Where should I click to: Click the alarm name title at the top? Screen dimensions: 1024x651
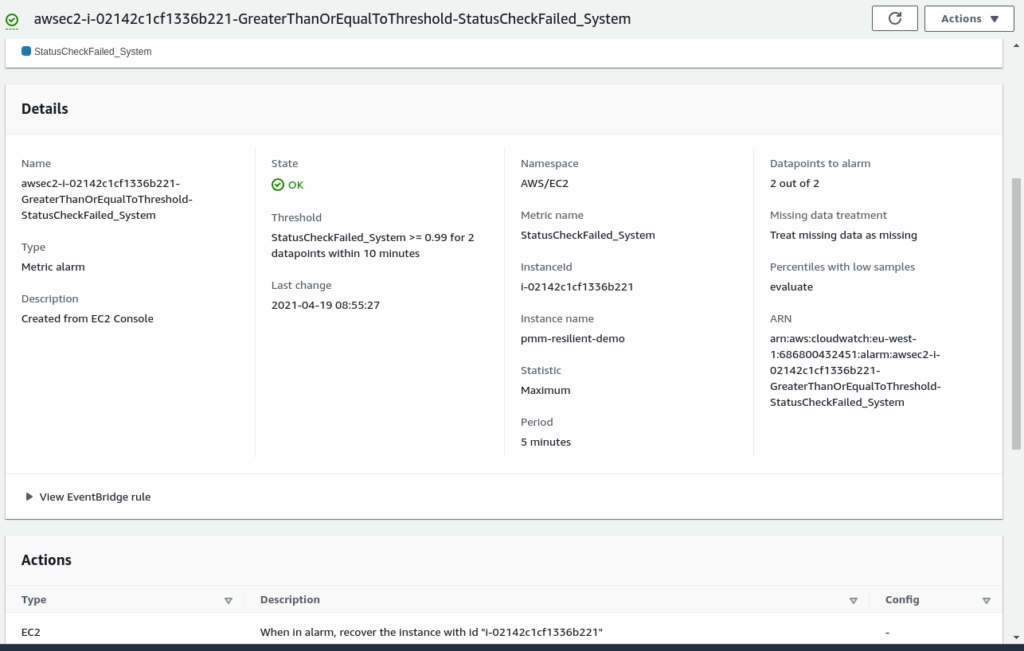[332, 17]
